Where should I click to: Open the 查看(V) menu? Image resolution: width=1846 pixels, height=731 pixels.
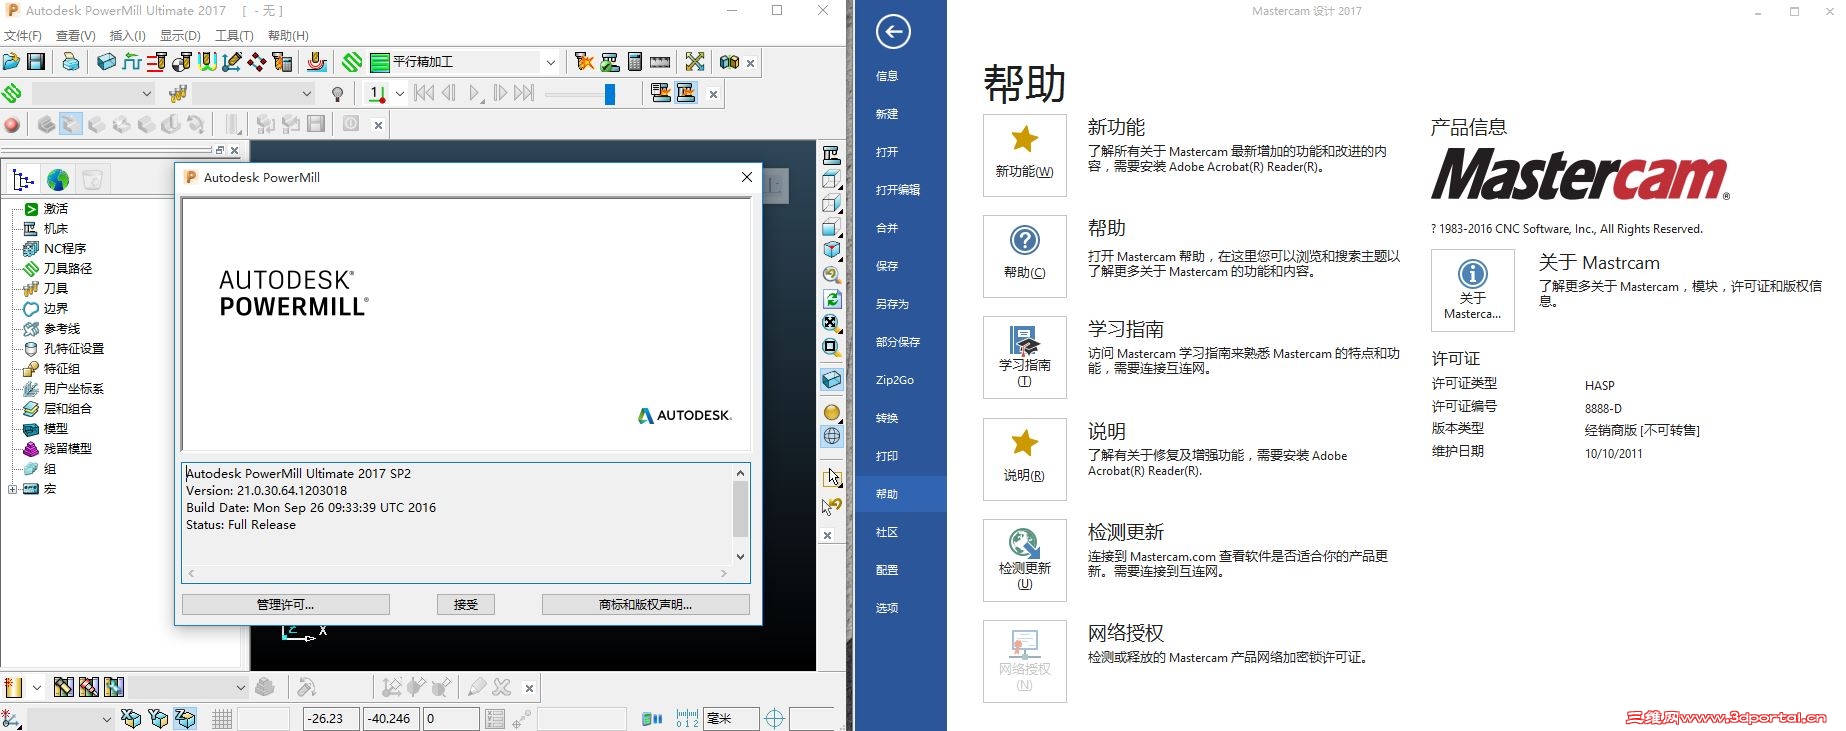point(76,36)
